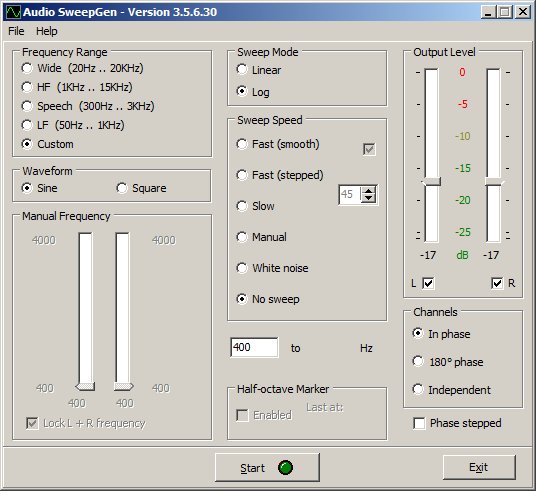Click the Start button
The width and height of the screenshot is (536, 491).
[x=267, y=467]
